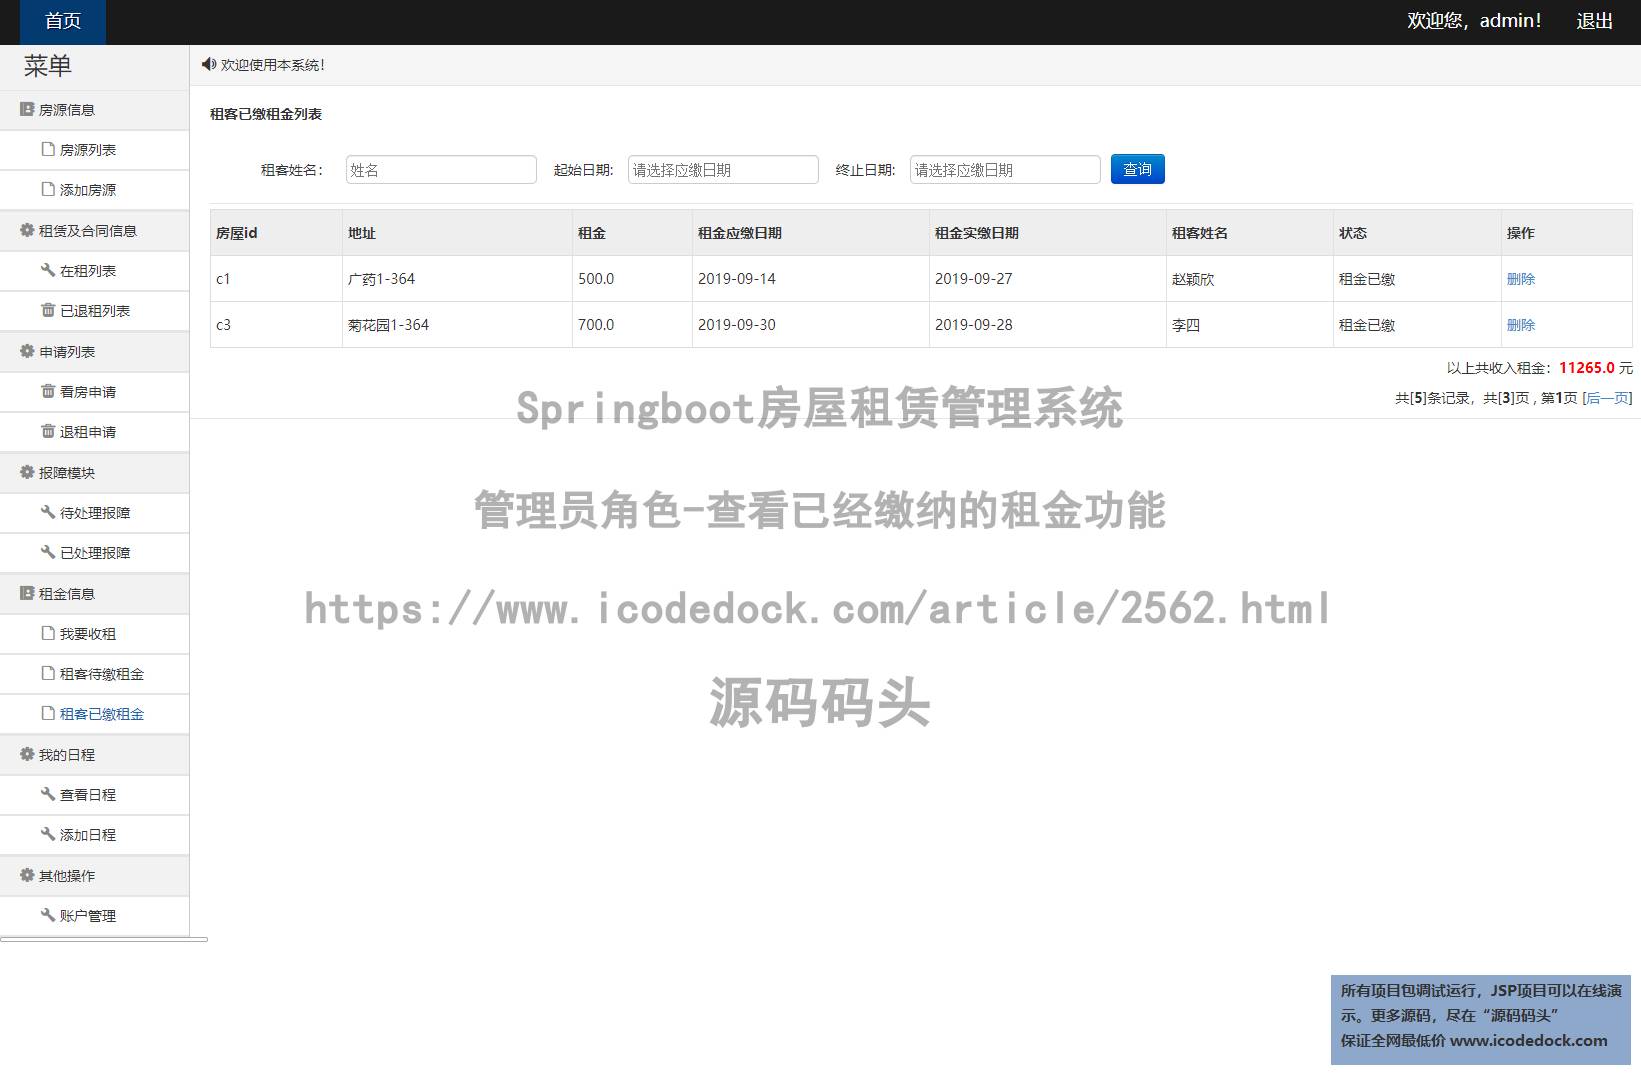Click the tenant name input field

(x=441, y=169)
